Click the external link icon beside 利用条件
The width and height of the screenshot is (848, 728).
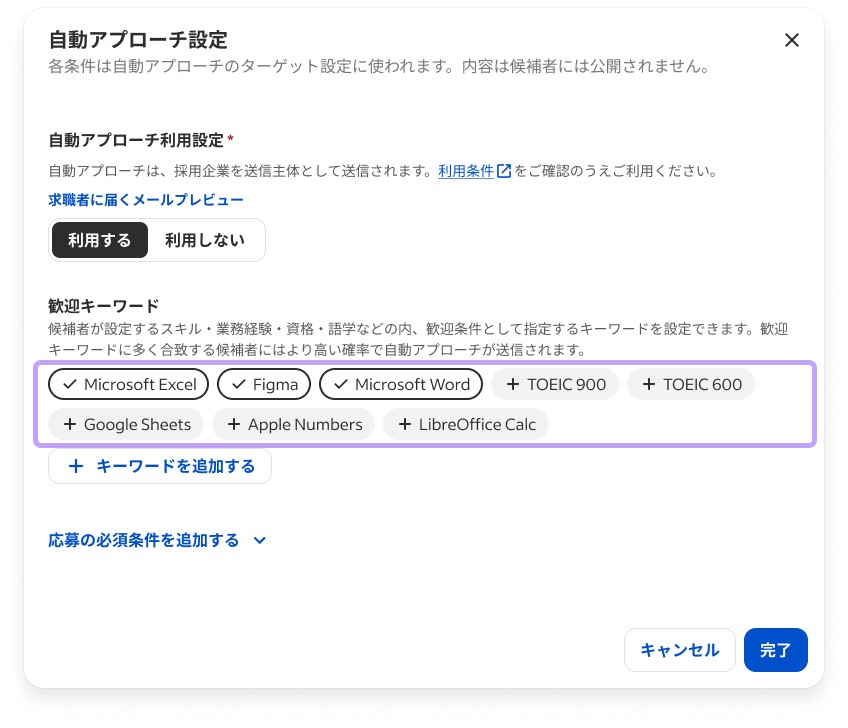click(x=504, y=170)
